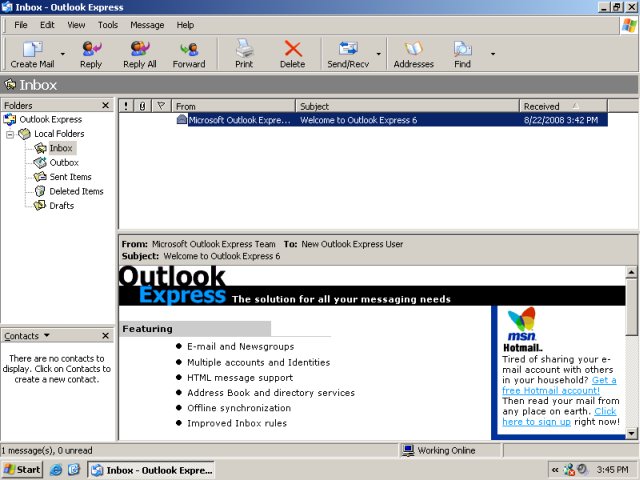Open the View menu

(x=76, y=25)
